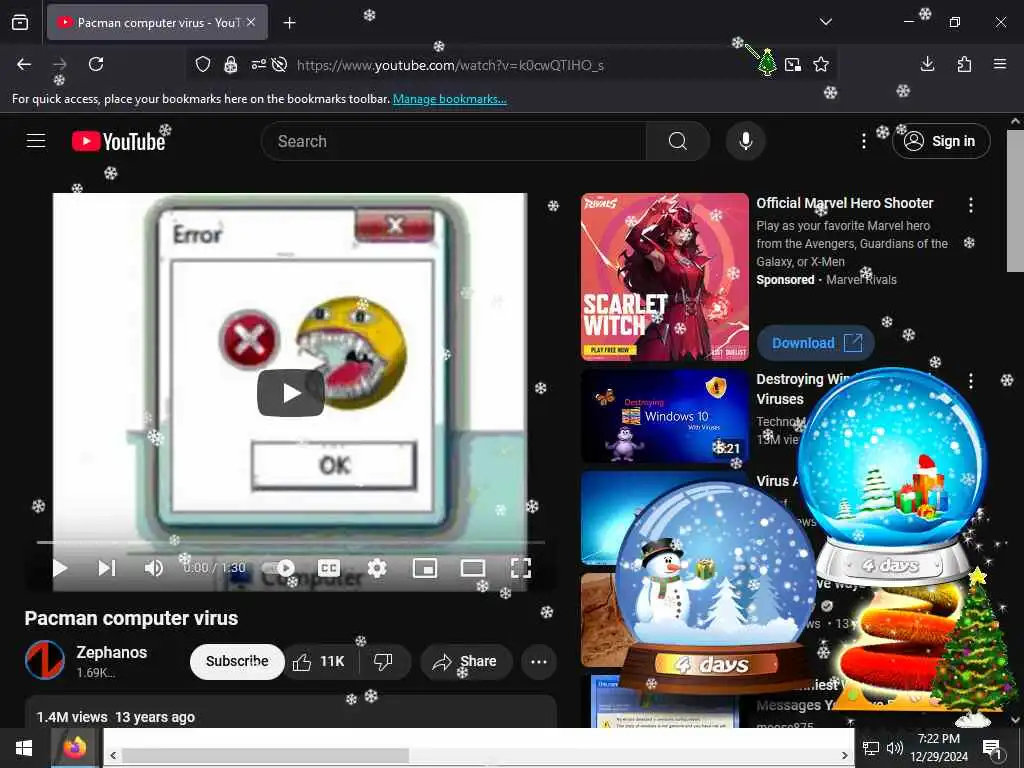1024x768 pixels.
Task: Open options for Destroying Windows Viruses video
Action: tap(971, 381)
